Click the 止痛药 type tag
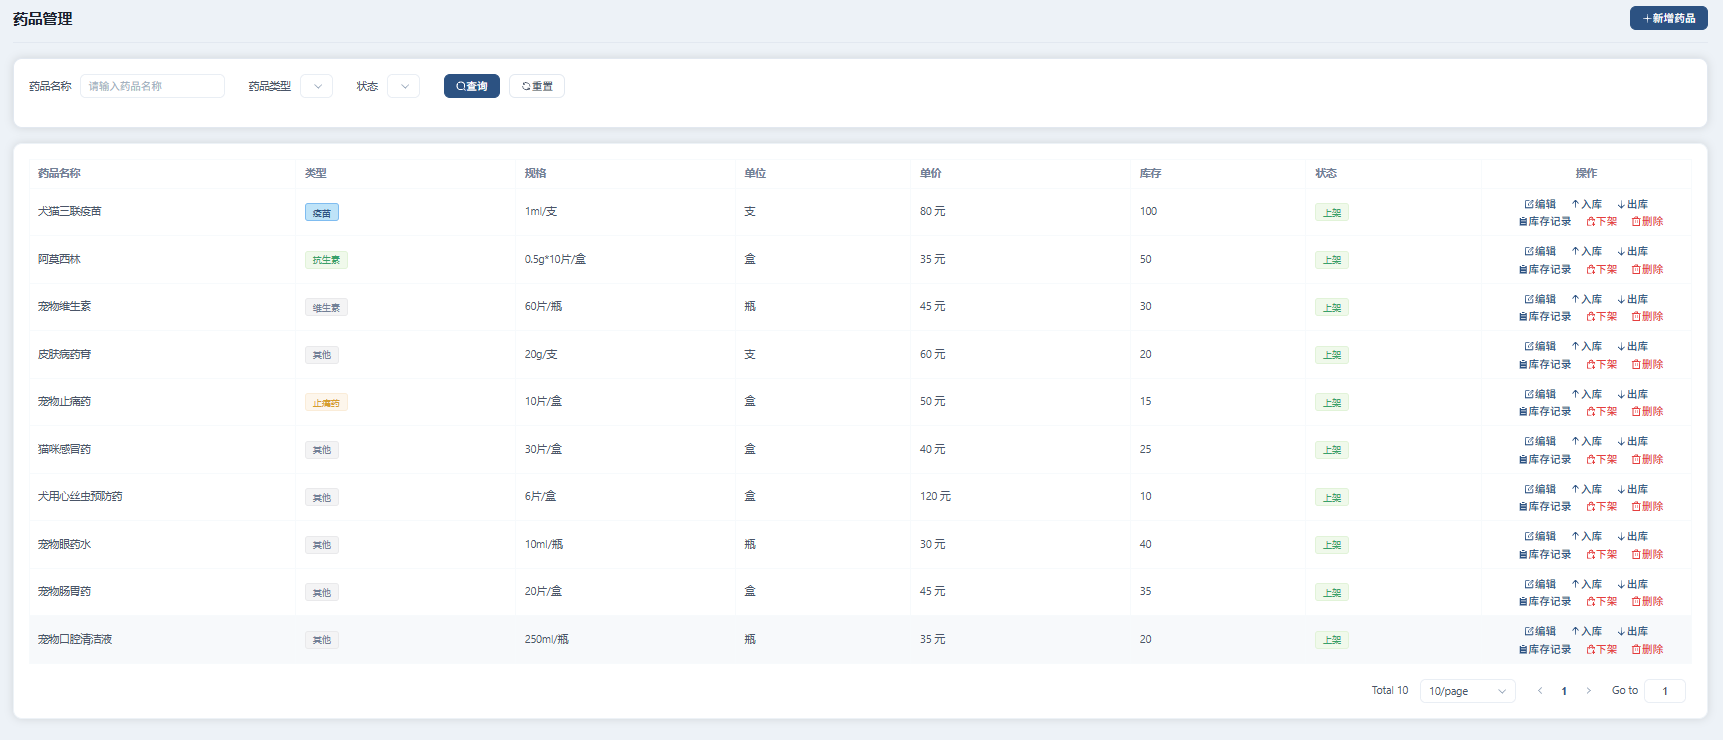The image size is (1723, 740). (x=326, y=403)
